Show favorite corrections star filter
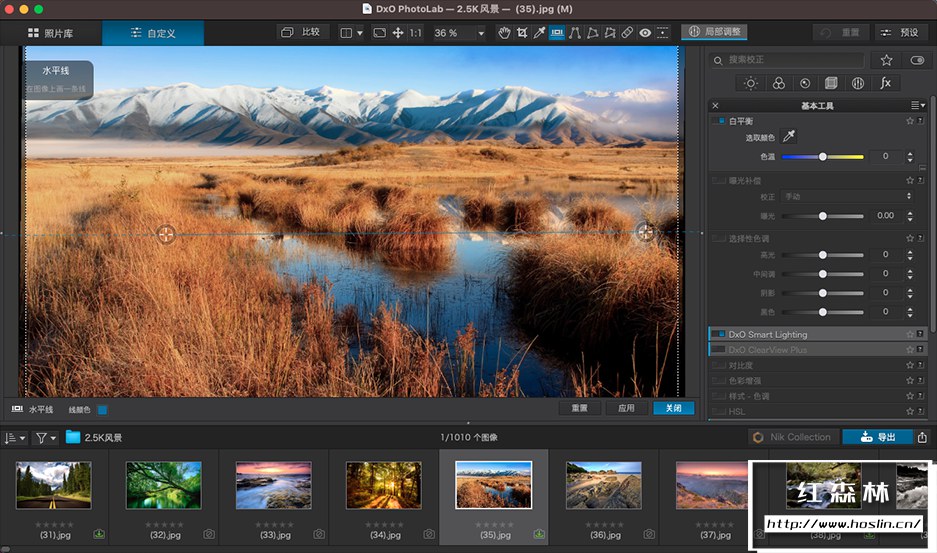The height and width of the screenshot is (553, 937). (886, 60)
